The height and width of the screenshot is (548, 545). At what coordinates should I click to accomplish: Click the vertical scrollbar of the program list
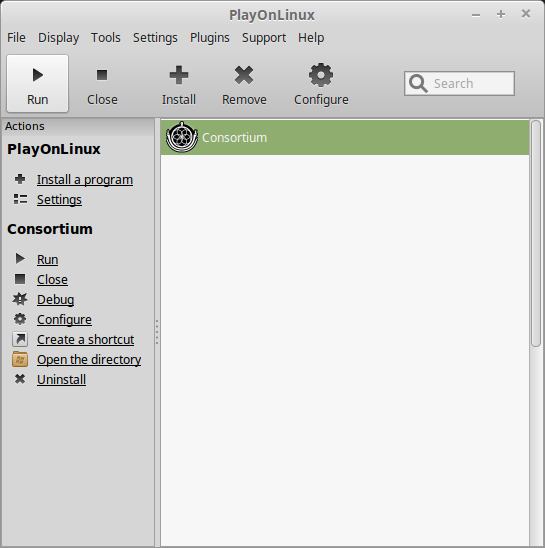tap(536, 233)
